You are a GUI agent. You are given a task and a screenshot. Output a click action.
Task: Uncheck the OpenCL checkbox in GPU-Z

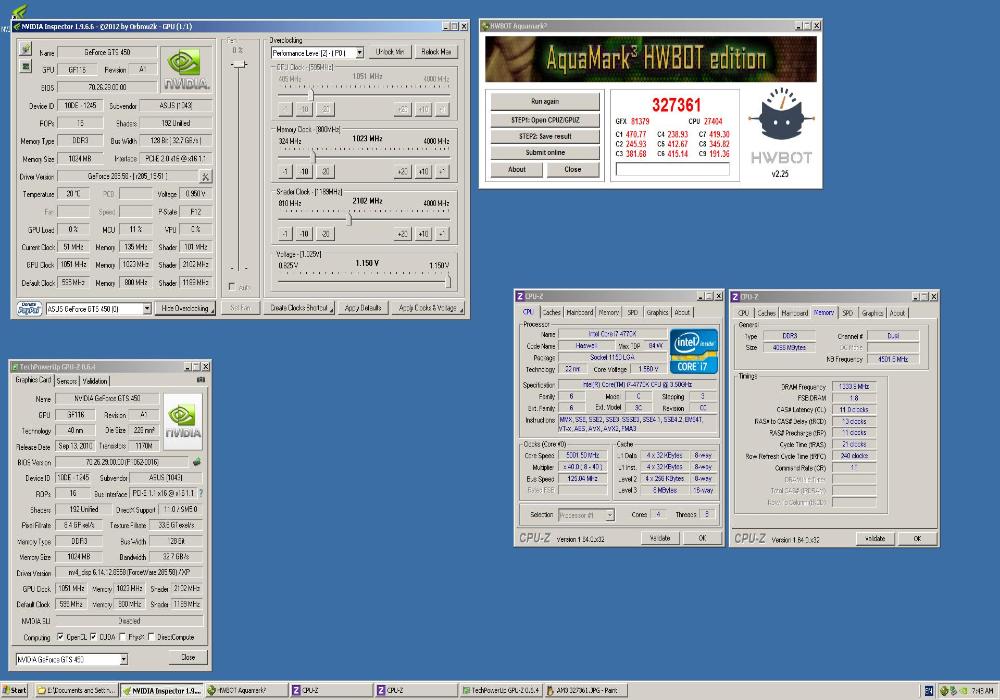pos(61,637)
